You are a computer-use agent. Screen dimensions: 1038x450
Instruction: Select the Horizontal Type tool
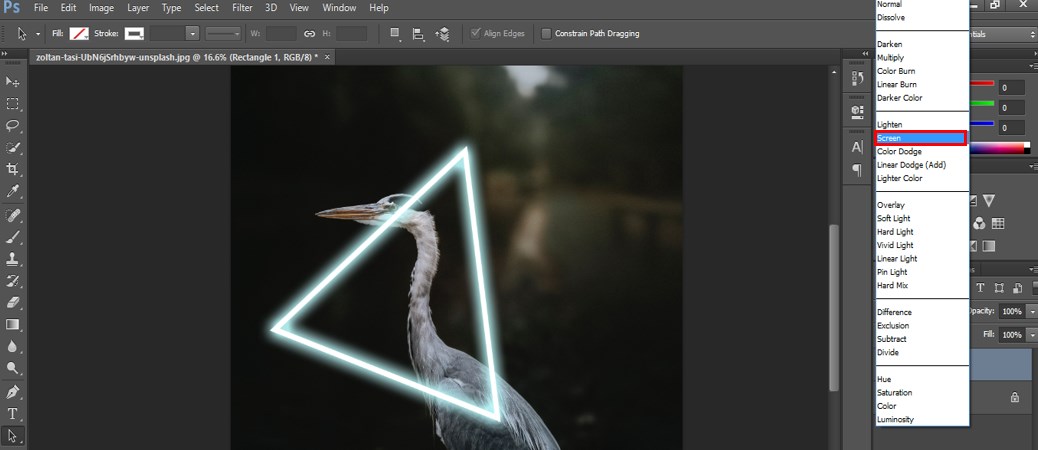tap(12, 414)
